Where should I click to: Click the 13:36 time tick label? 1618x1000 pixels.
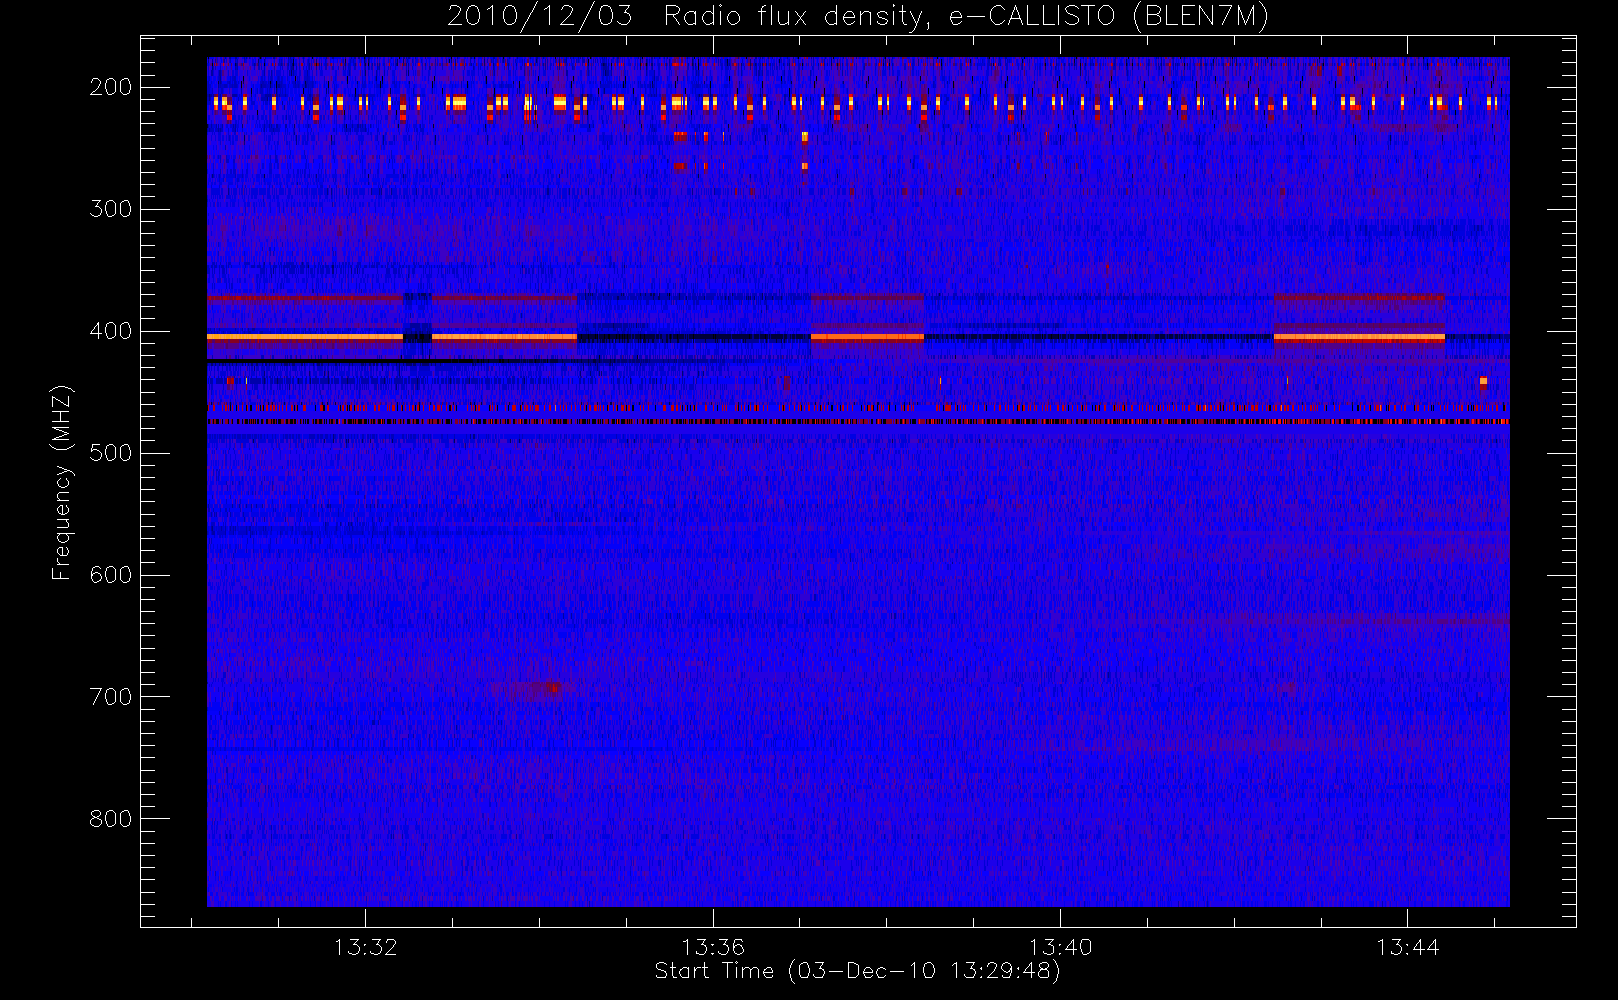click(713, 947)
